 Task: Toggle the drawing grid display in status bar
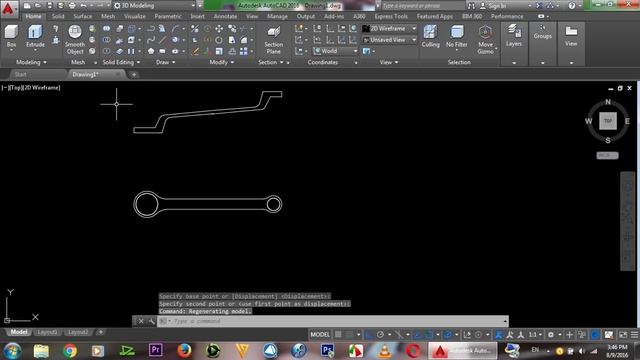(338, 335)
